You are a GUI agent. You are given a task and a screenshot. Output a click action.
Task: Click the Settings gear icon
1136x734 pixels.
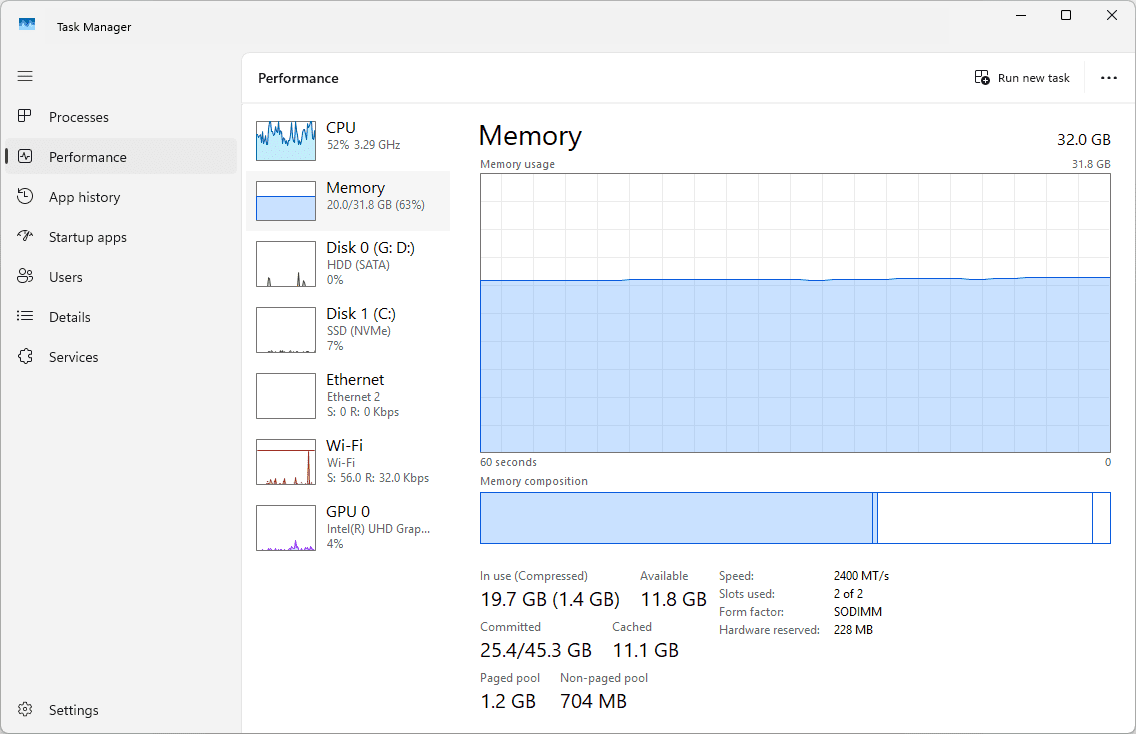(x=26, y=710)
